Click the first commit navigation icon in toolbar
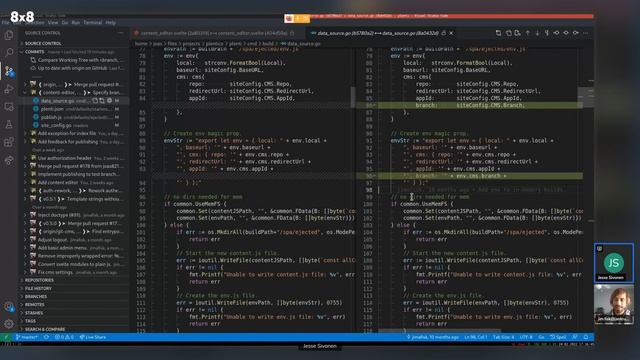 (556, 33)
